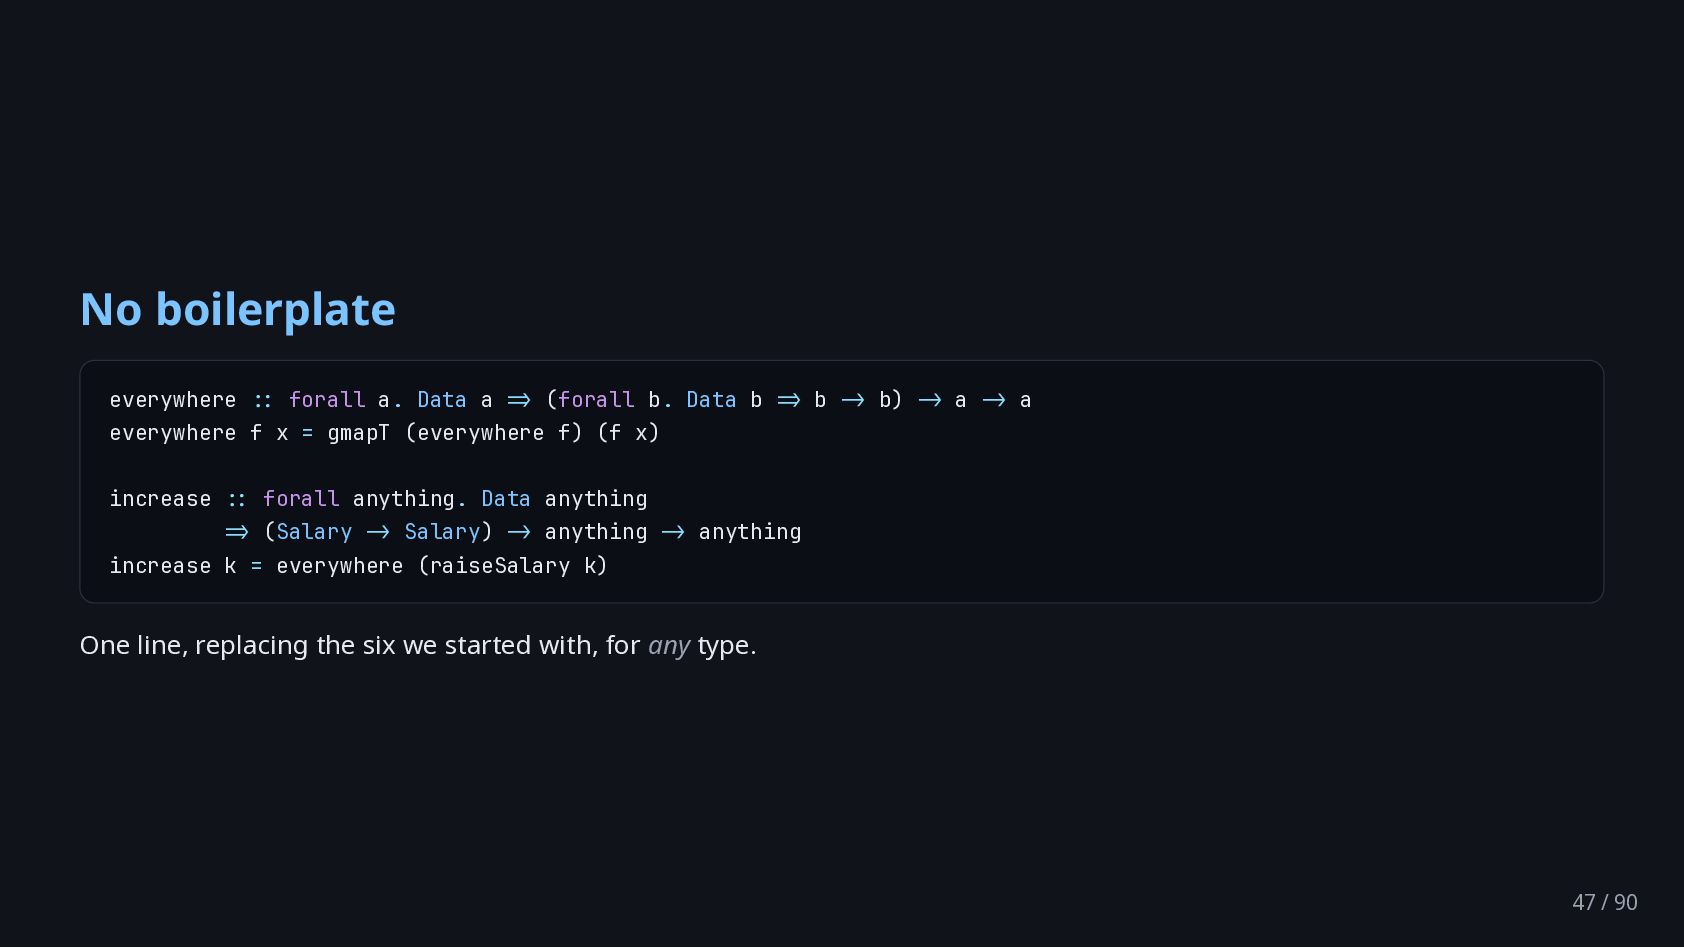Click the 'No boilerplate' slide heading

(238, 309)
